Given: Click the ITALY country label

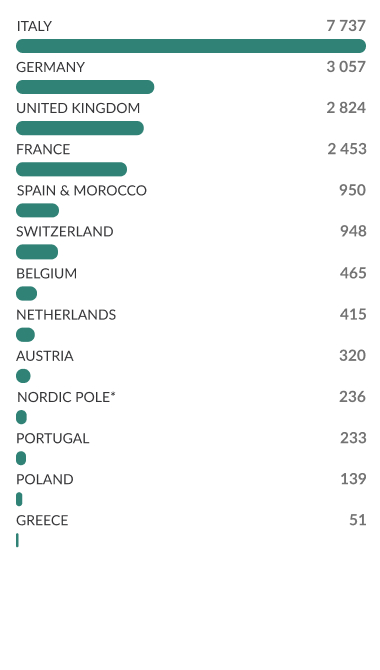Looking at the screenshot, I should coord(34,26).
